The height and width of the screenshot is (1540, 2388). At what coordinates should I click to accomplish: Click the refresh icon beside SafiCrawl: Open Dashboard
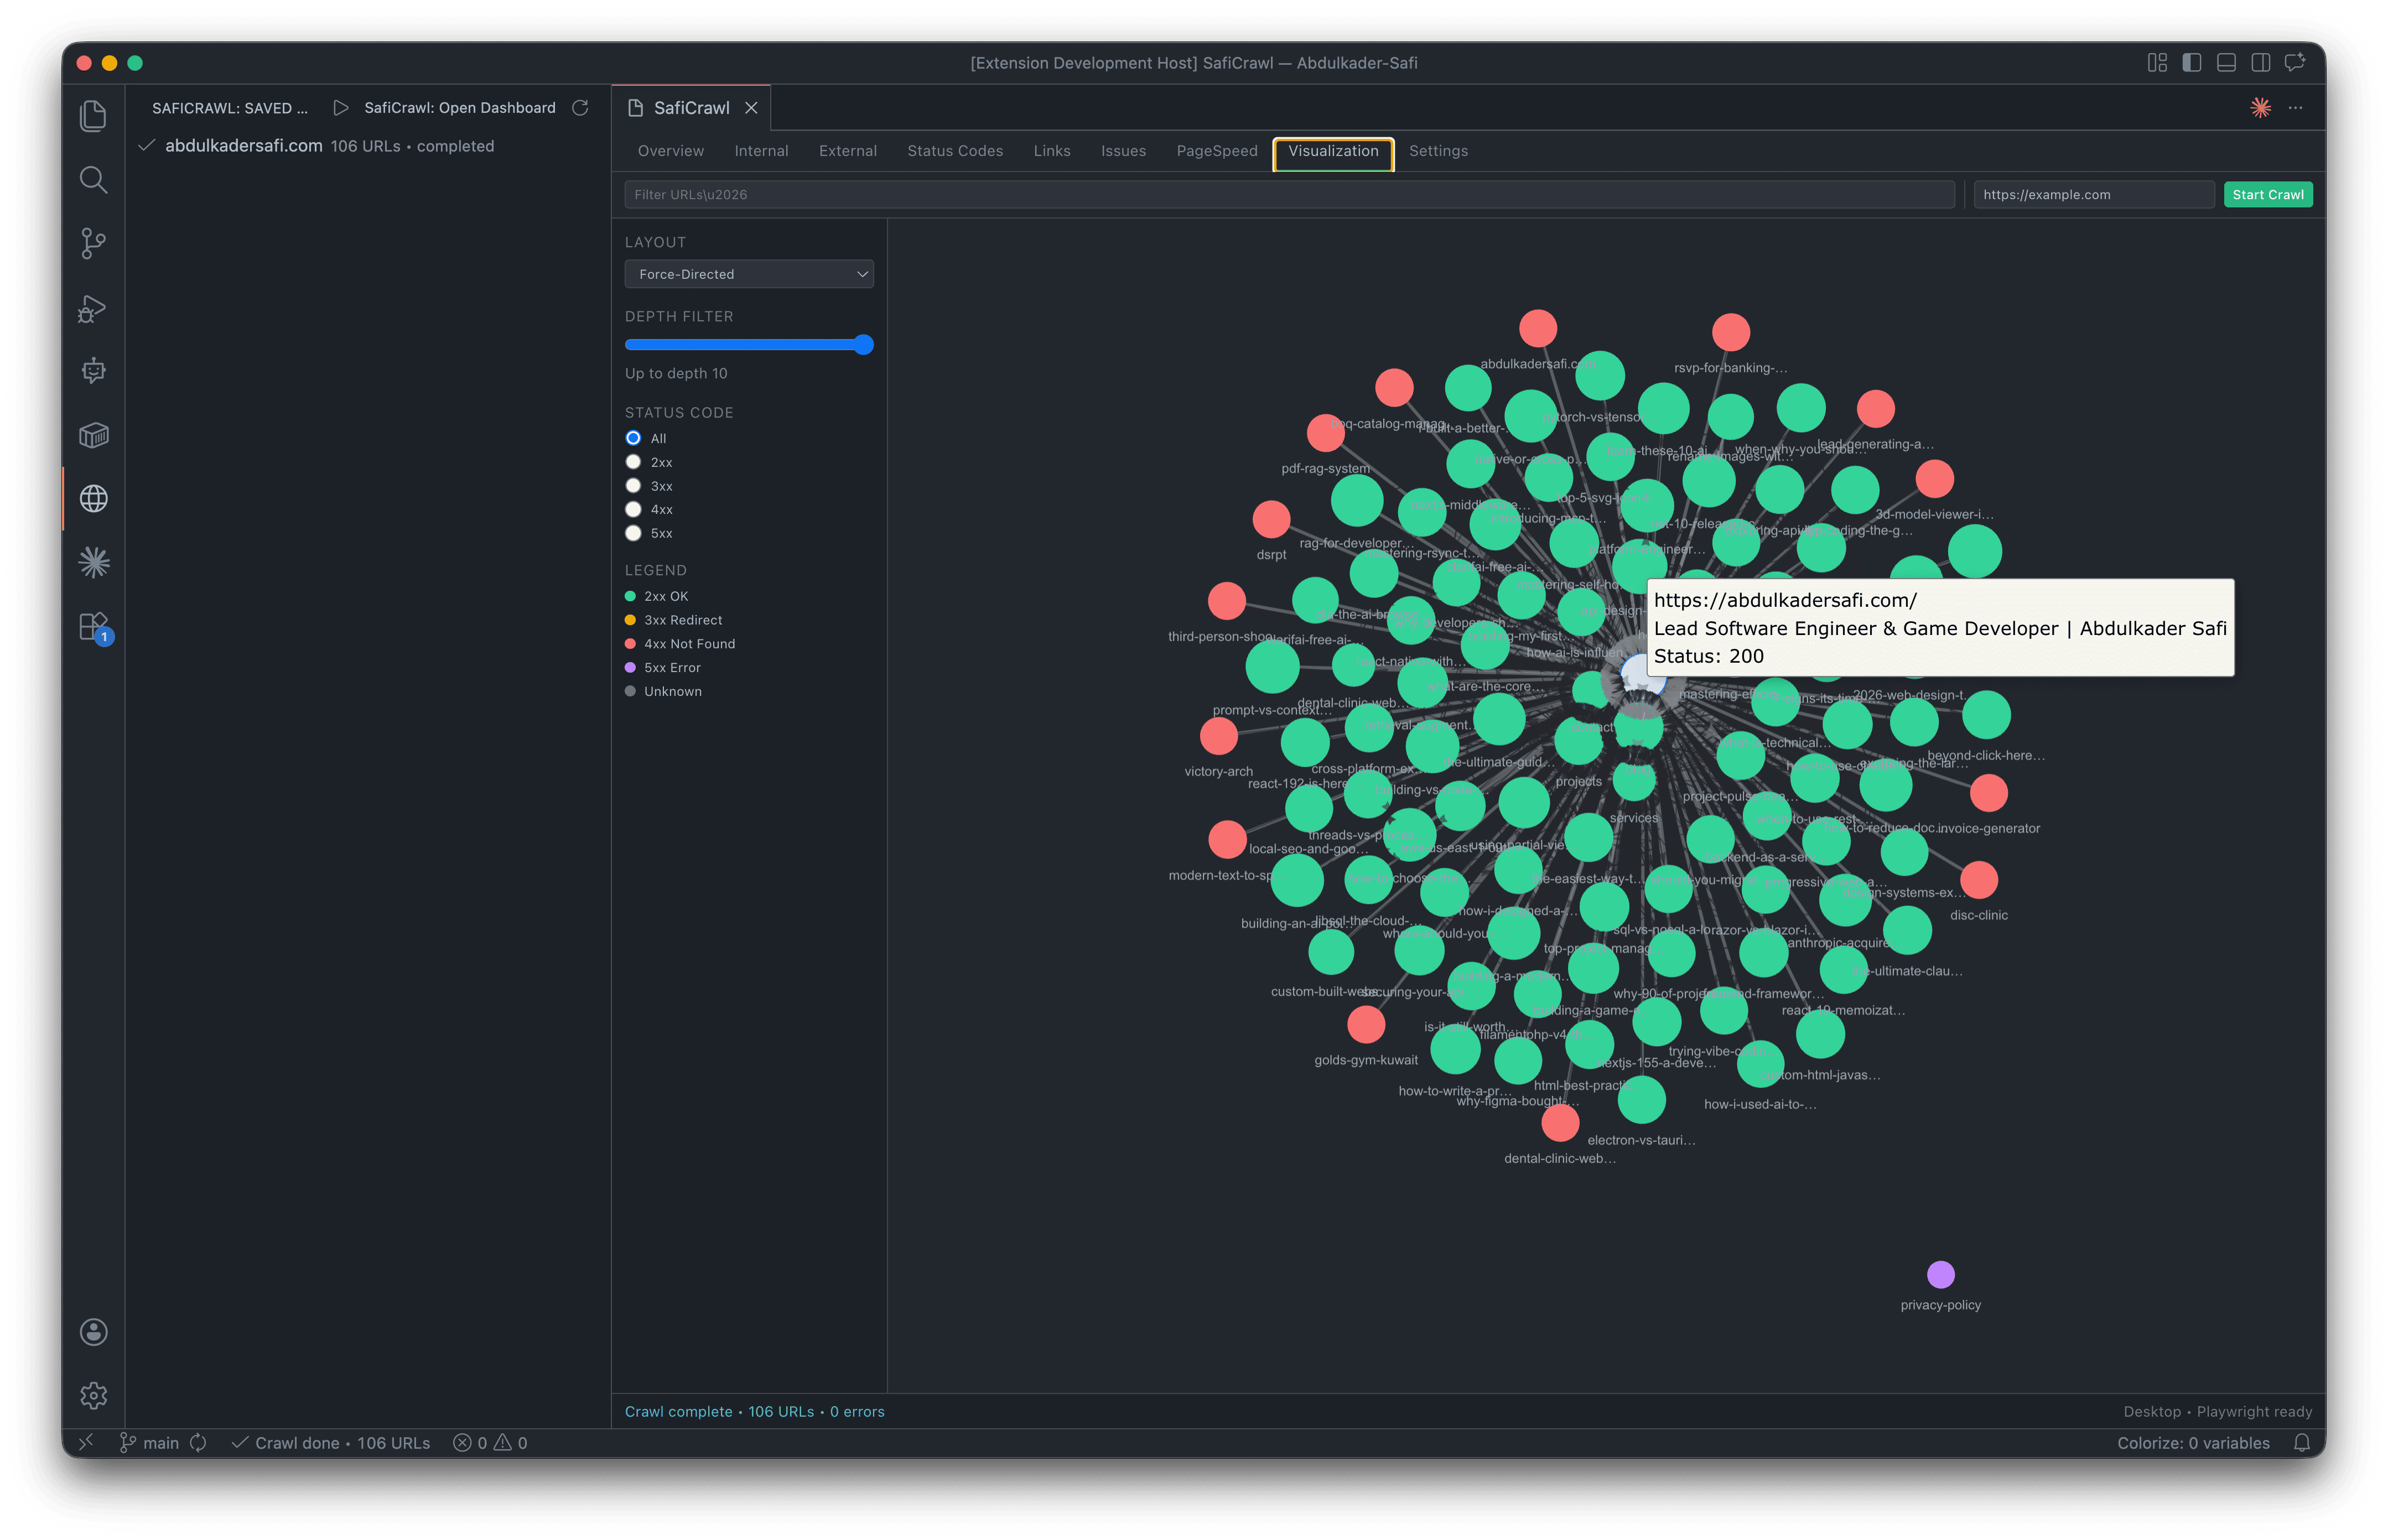[x=580, y=108]
